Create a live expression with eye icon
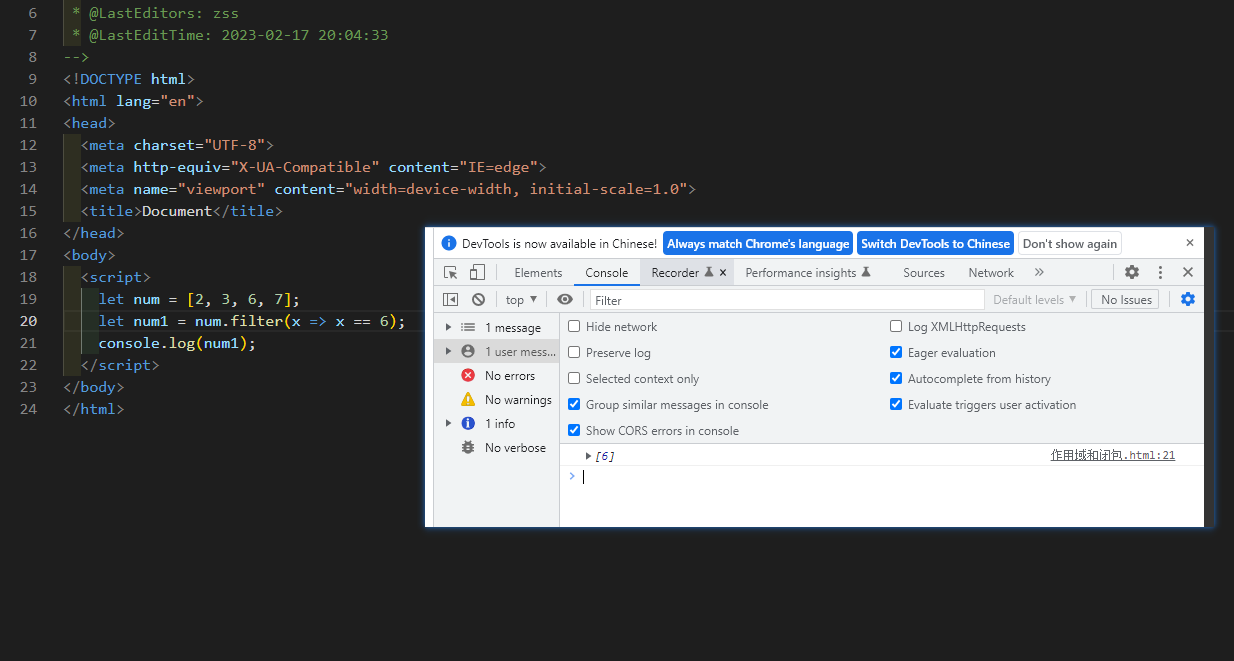 click(565, 299)
